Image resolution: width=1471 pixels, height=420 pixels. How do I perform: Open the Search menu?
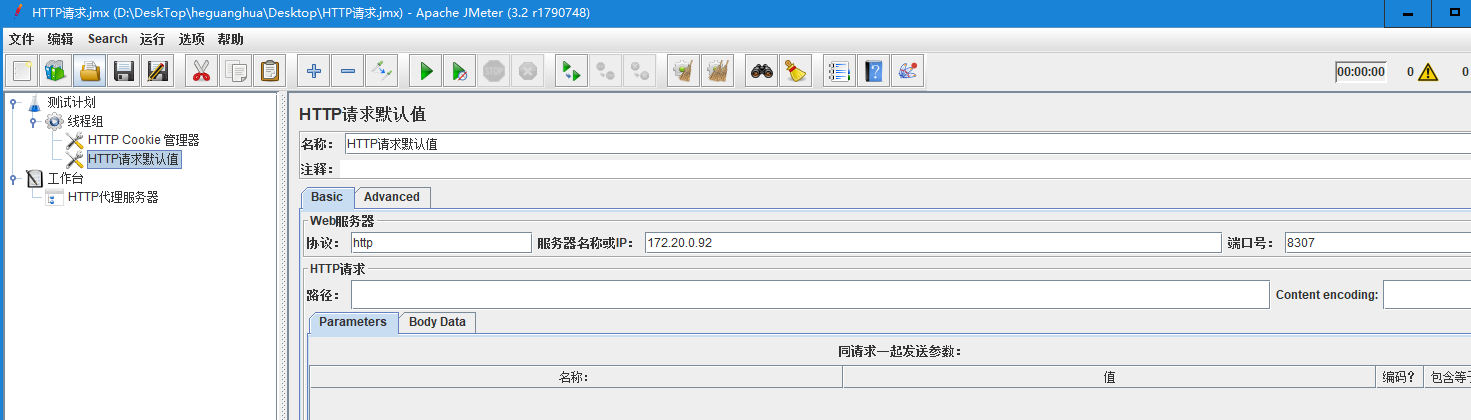coord(108,39)
